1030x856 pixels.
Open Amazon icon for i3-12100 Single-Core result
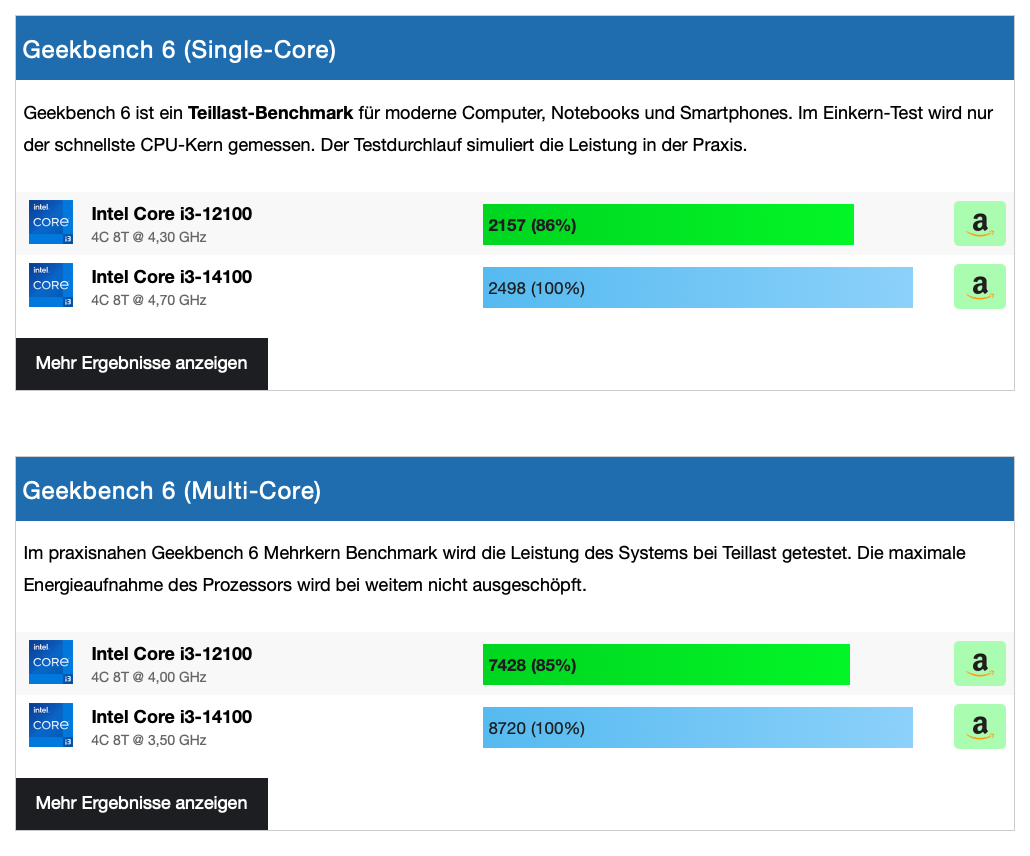979,224
